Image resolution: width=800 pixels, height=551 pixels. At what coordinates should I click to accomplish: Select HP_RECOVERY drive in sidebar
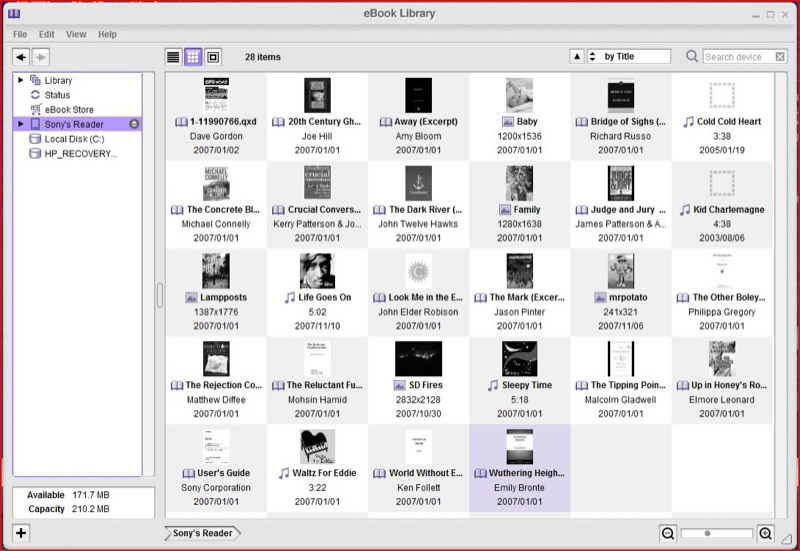pos(81,154)
